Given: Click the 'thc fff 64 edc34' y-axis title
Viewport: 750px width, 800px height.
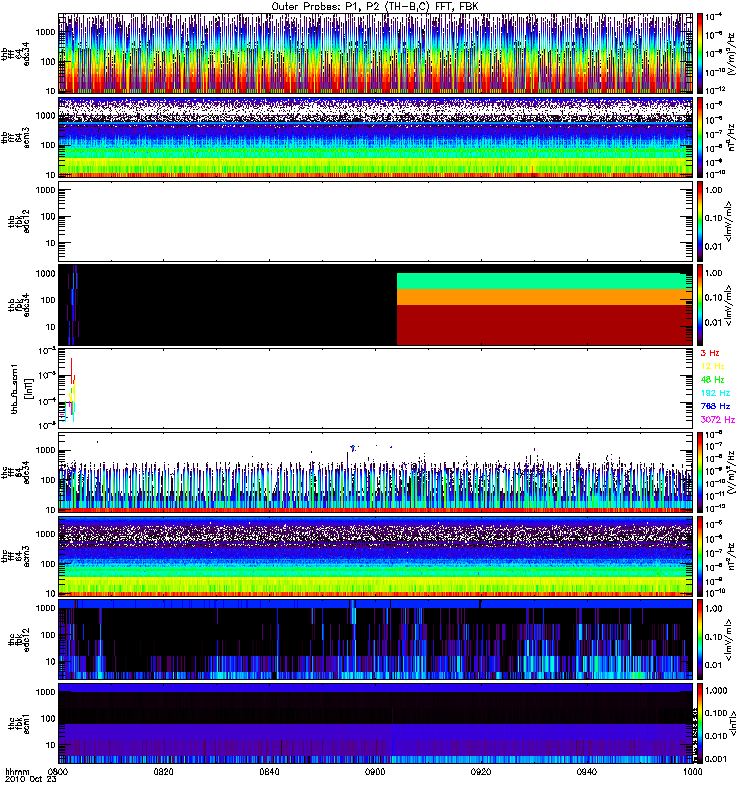Looking at the screenshot, I should (x=15, y=473).
